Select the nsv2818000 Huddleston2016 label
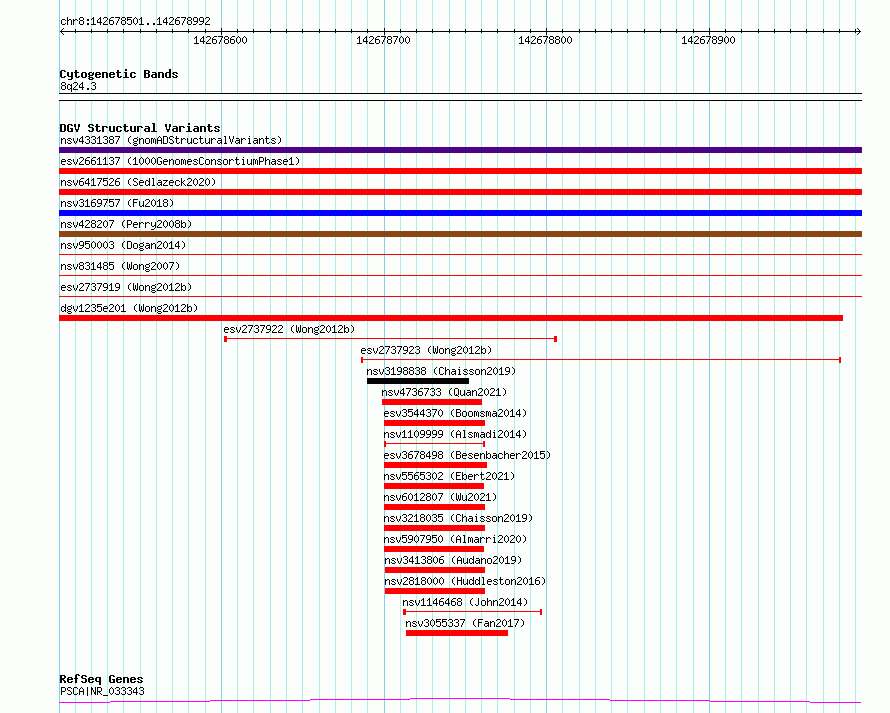This screenshot has height=713, width=890. pyautogui.click(x=465, y=581)
